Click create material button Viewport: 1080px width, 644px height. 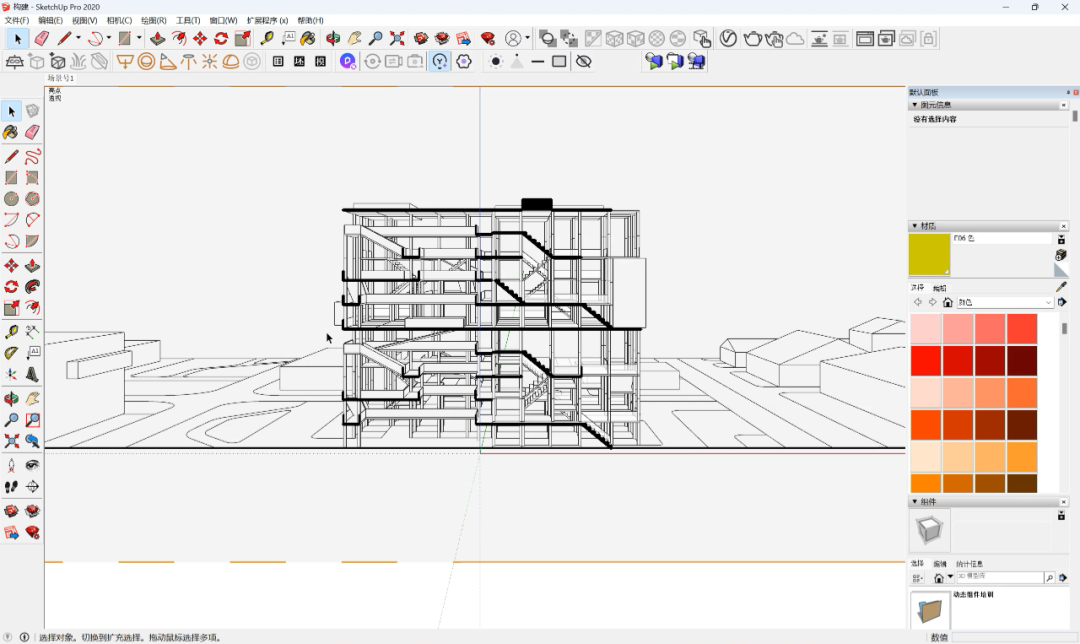click(x=1061, y=255)
